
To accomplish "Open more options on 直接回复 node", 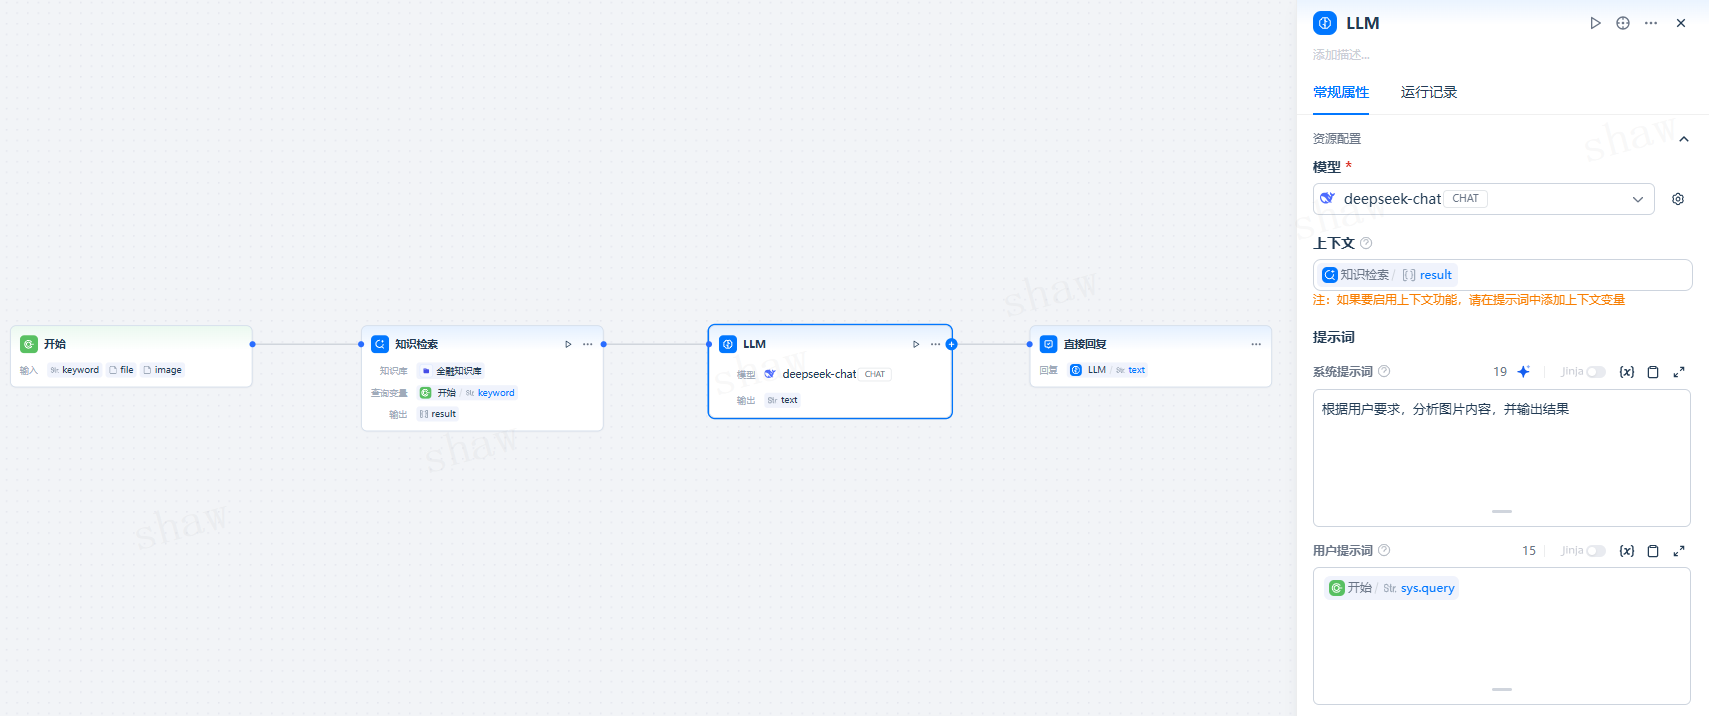I will pos(1256,344).
